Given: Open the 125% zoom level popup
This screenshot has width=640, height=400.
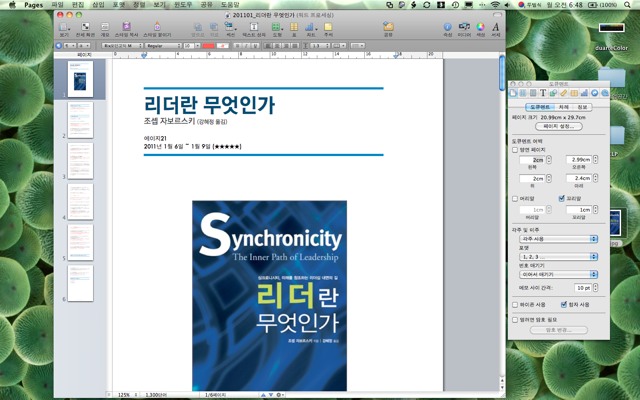Looking at the screenshot, I should click(x=127, y=395).
